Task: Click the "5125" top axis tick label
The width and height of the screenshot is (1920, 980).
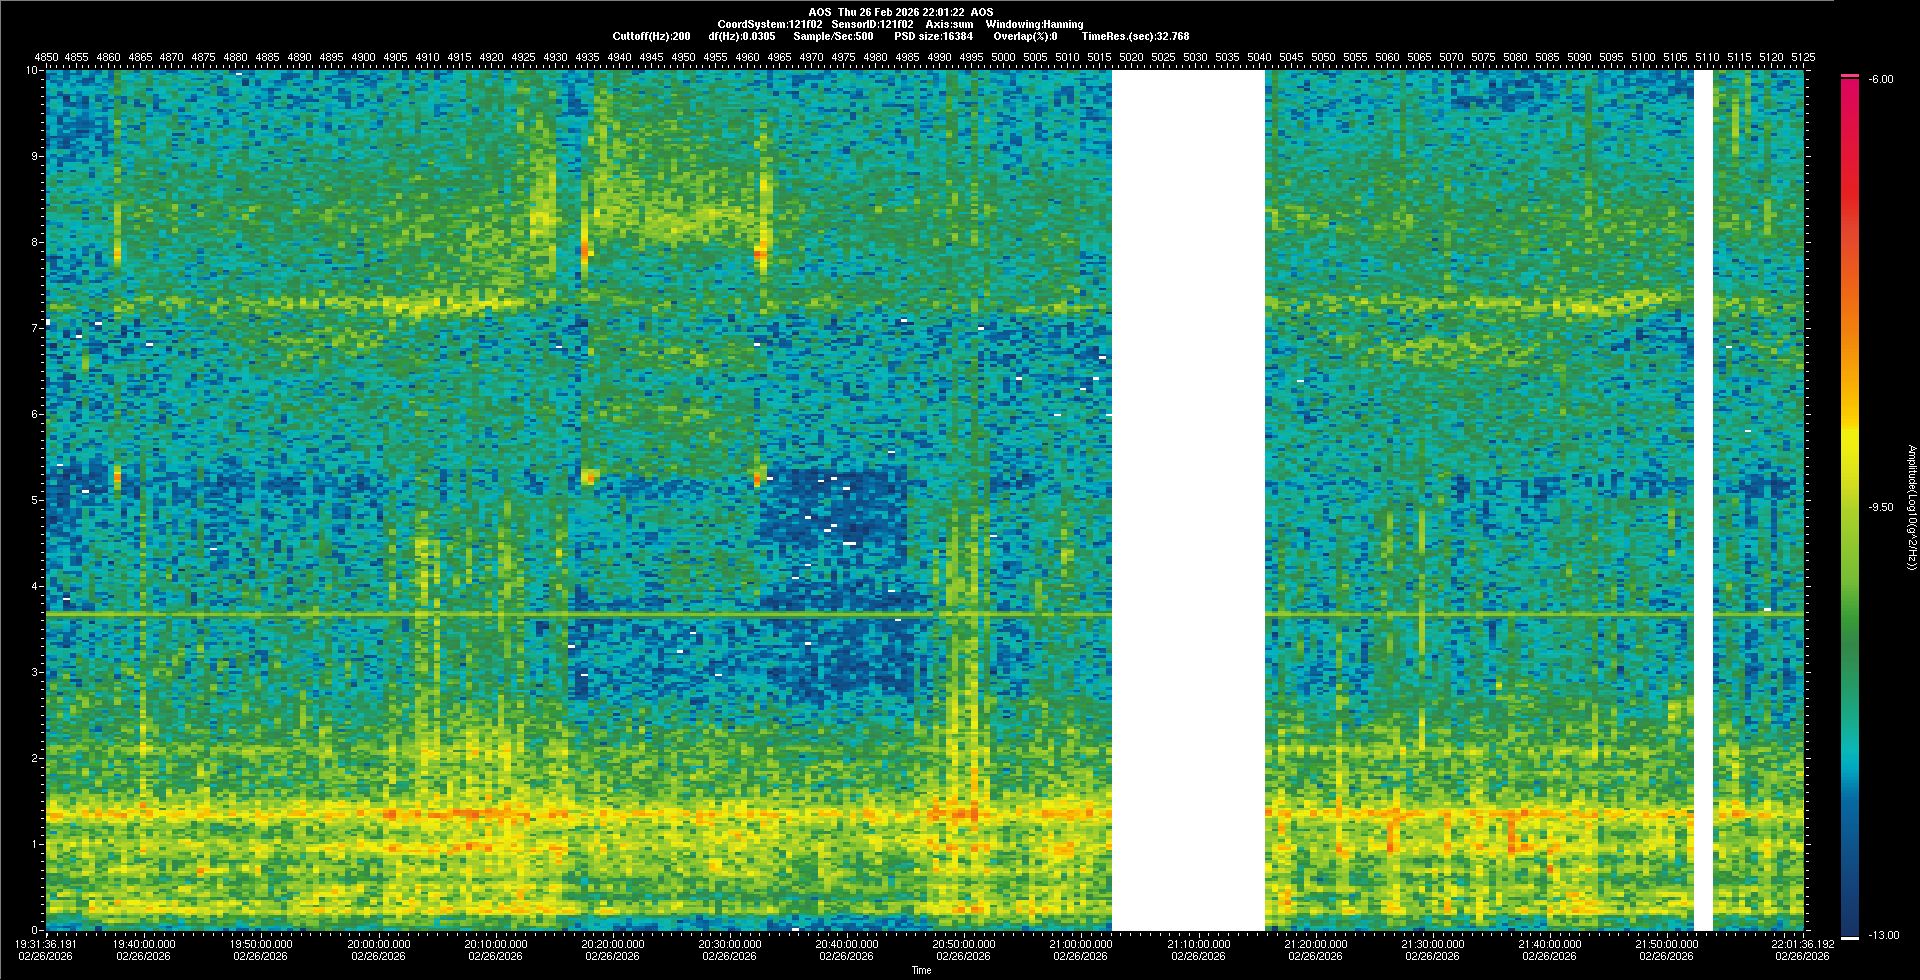Action: point(1803,58)
